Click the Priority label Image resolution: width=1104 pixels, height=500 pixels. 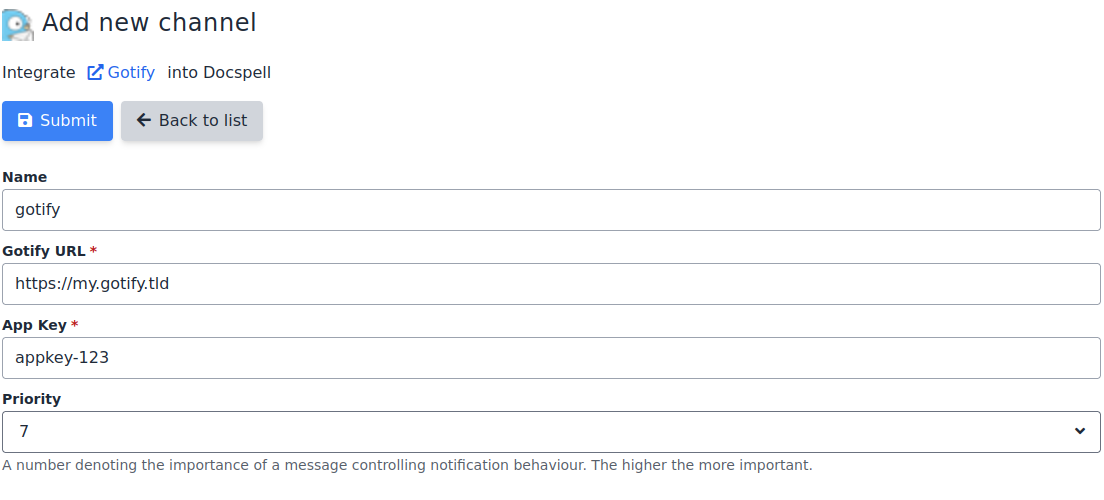click(32, 399)
